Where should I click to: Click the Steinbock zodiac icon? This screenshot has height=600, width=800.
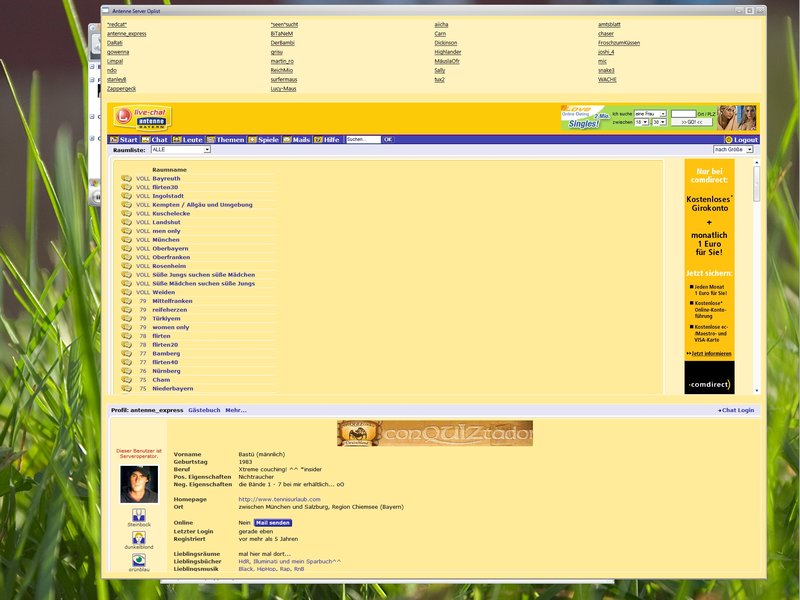point(138,512)
